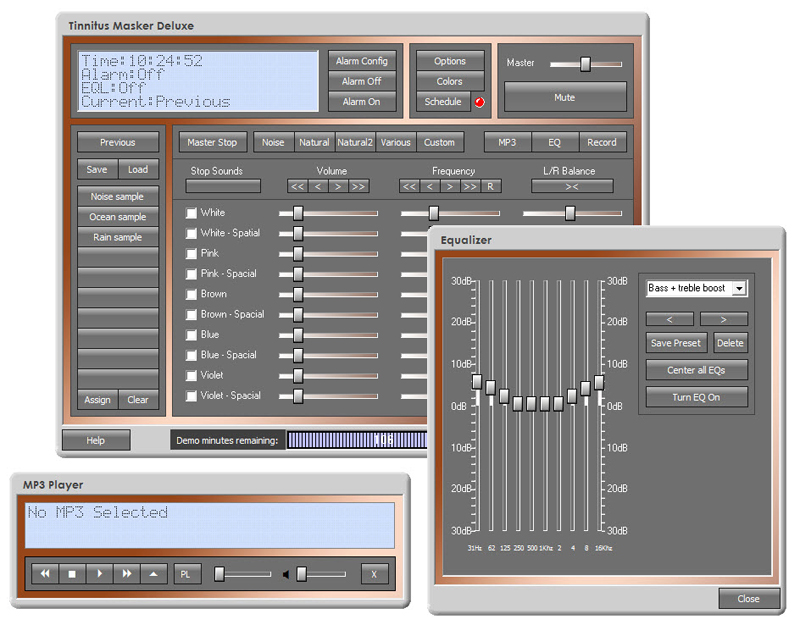The width and height of the screenshot is (800, 625).
Task: Open the MP3 playlist (PL) button
Action: click(186, 574)
